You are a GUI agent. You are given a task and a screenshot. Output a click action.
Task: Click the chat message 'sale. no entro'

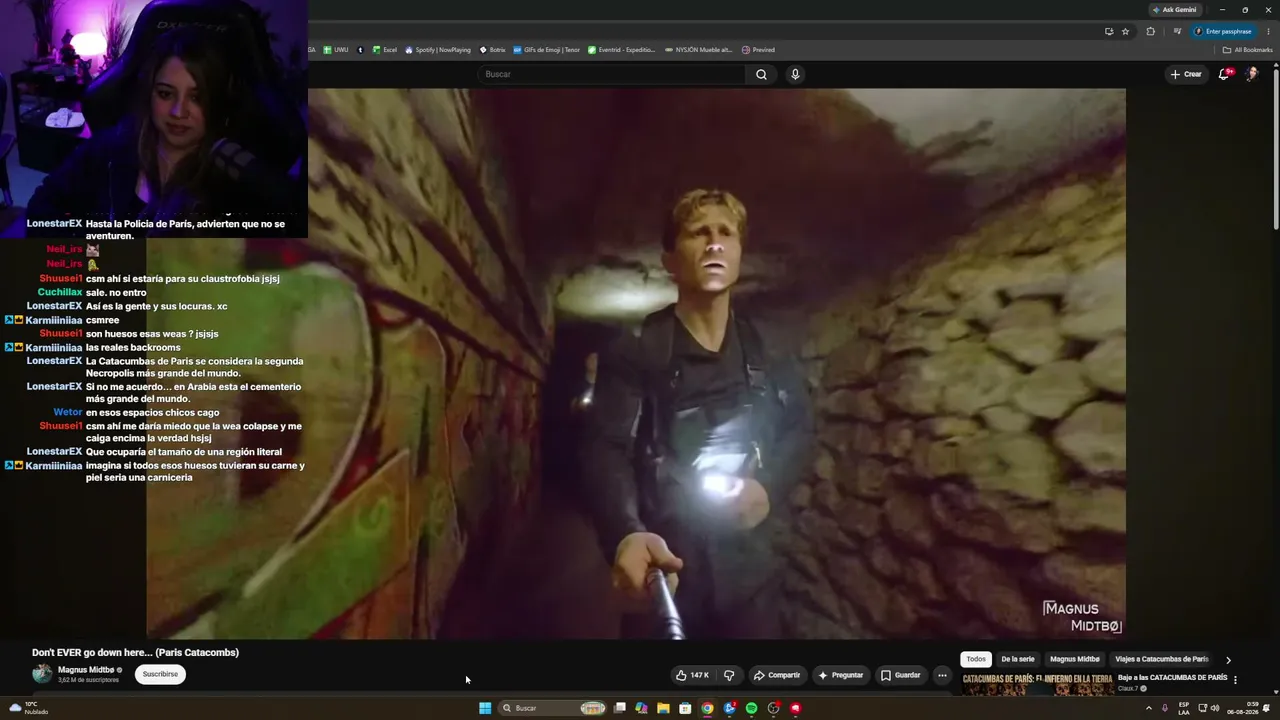(116, 292)
